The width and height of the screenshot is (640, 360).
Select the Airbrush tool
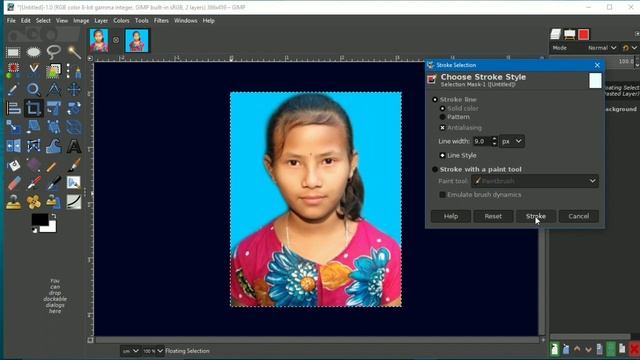[x=33, y=183]
